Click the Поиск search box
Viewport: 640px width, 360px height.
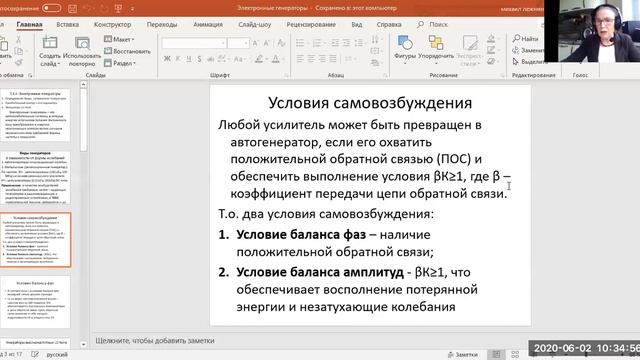(433, 24)
